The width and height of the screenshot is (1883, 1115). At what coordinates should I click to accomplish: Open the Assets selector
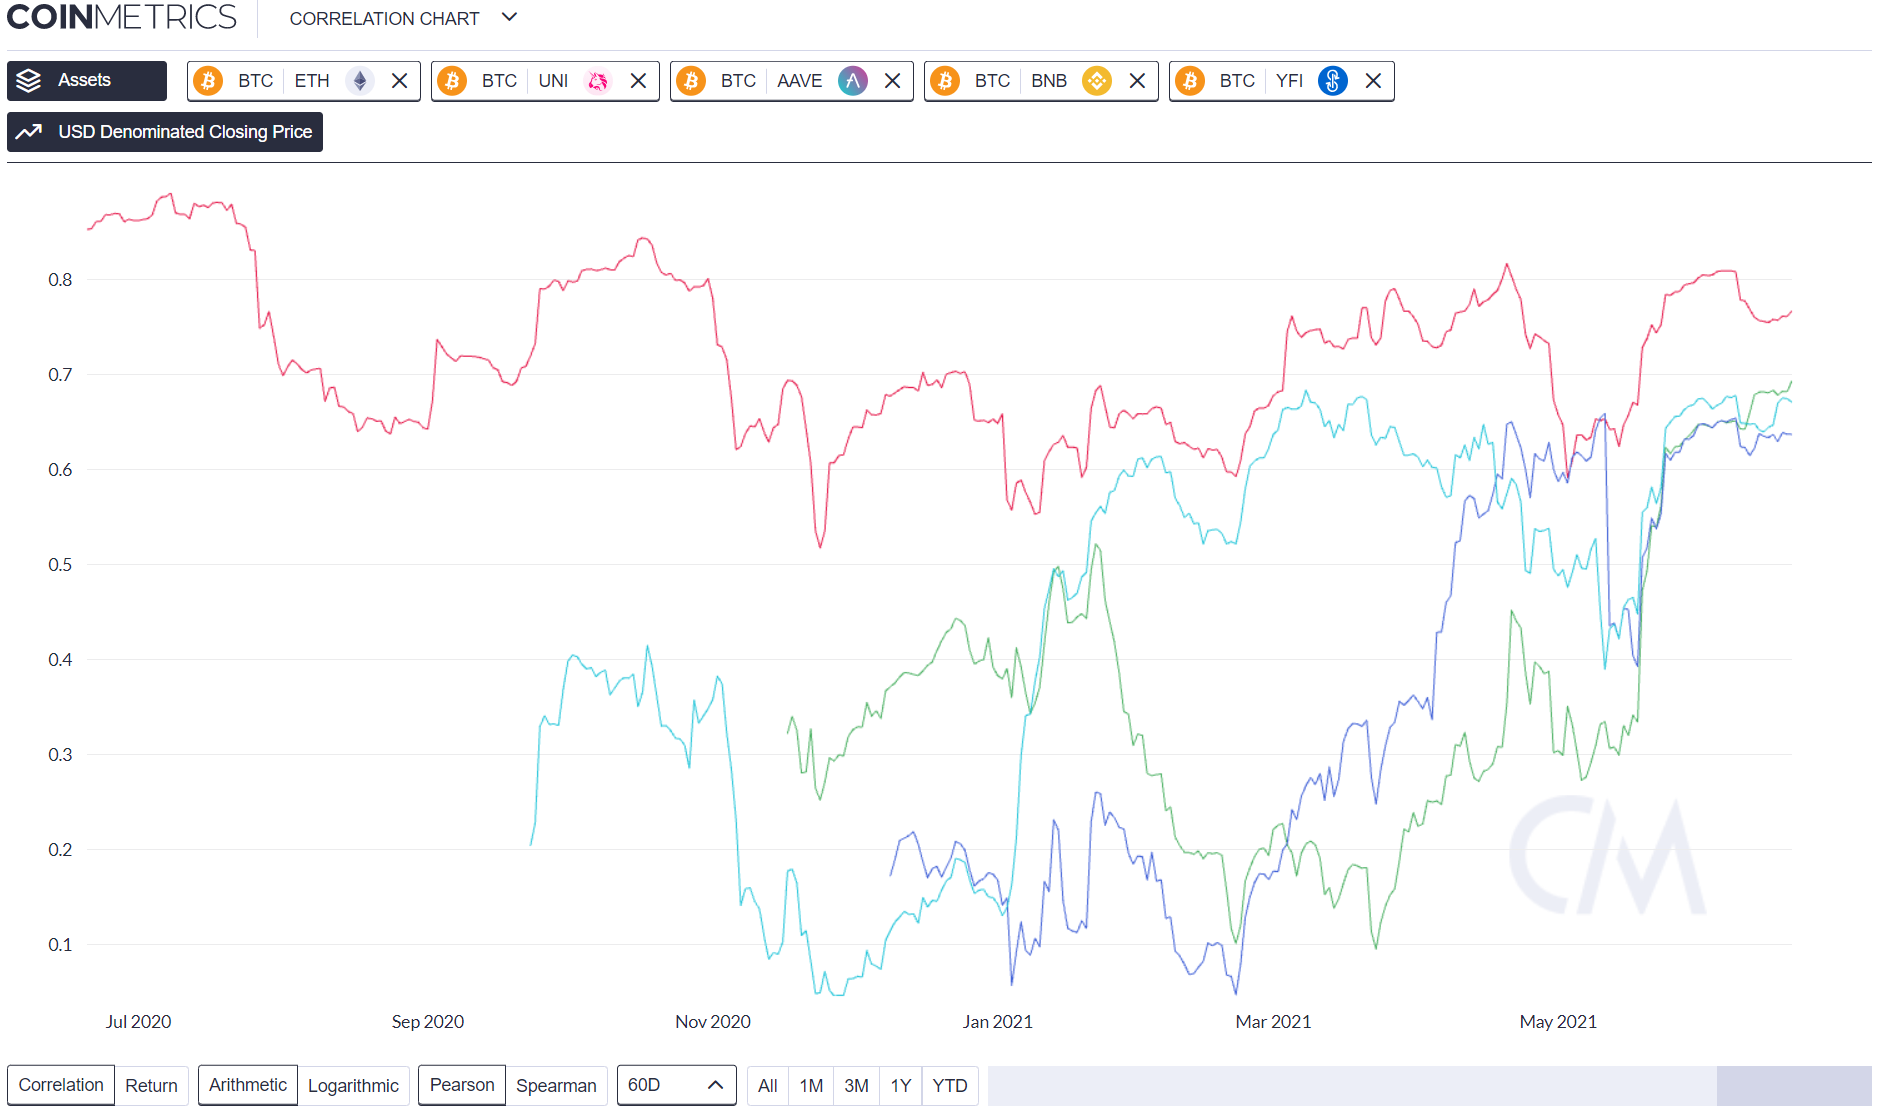(86, 80)
